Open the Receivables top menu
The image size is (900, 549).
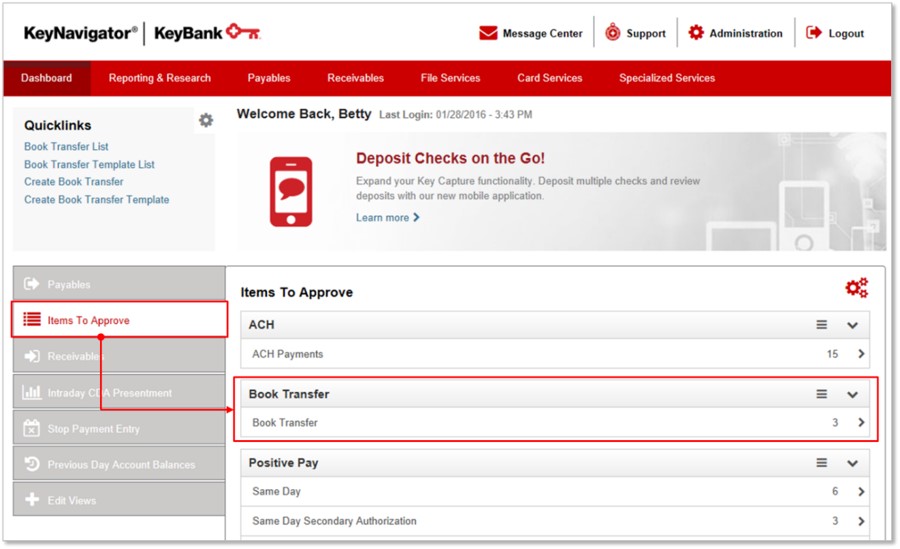pyautogui.click(x=355, y=78)
